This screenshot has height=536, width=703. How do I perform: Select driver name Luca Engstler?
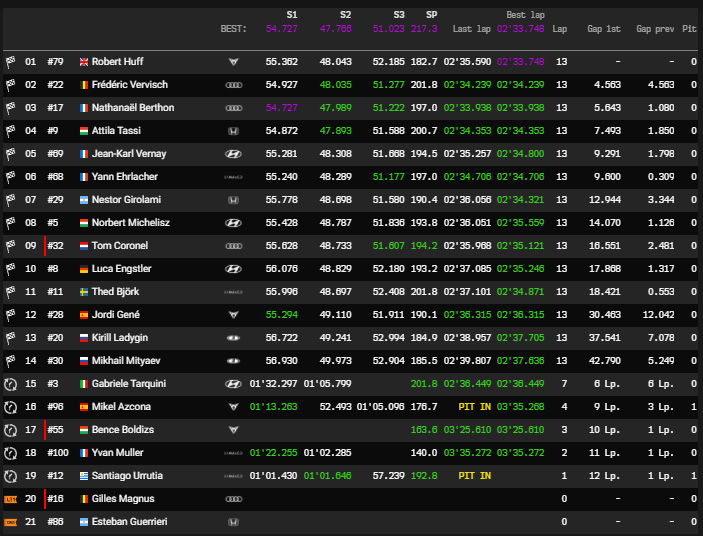click(x=122, y=269)
